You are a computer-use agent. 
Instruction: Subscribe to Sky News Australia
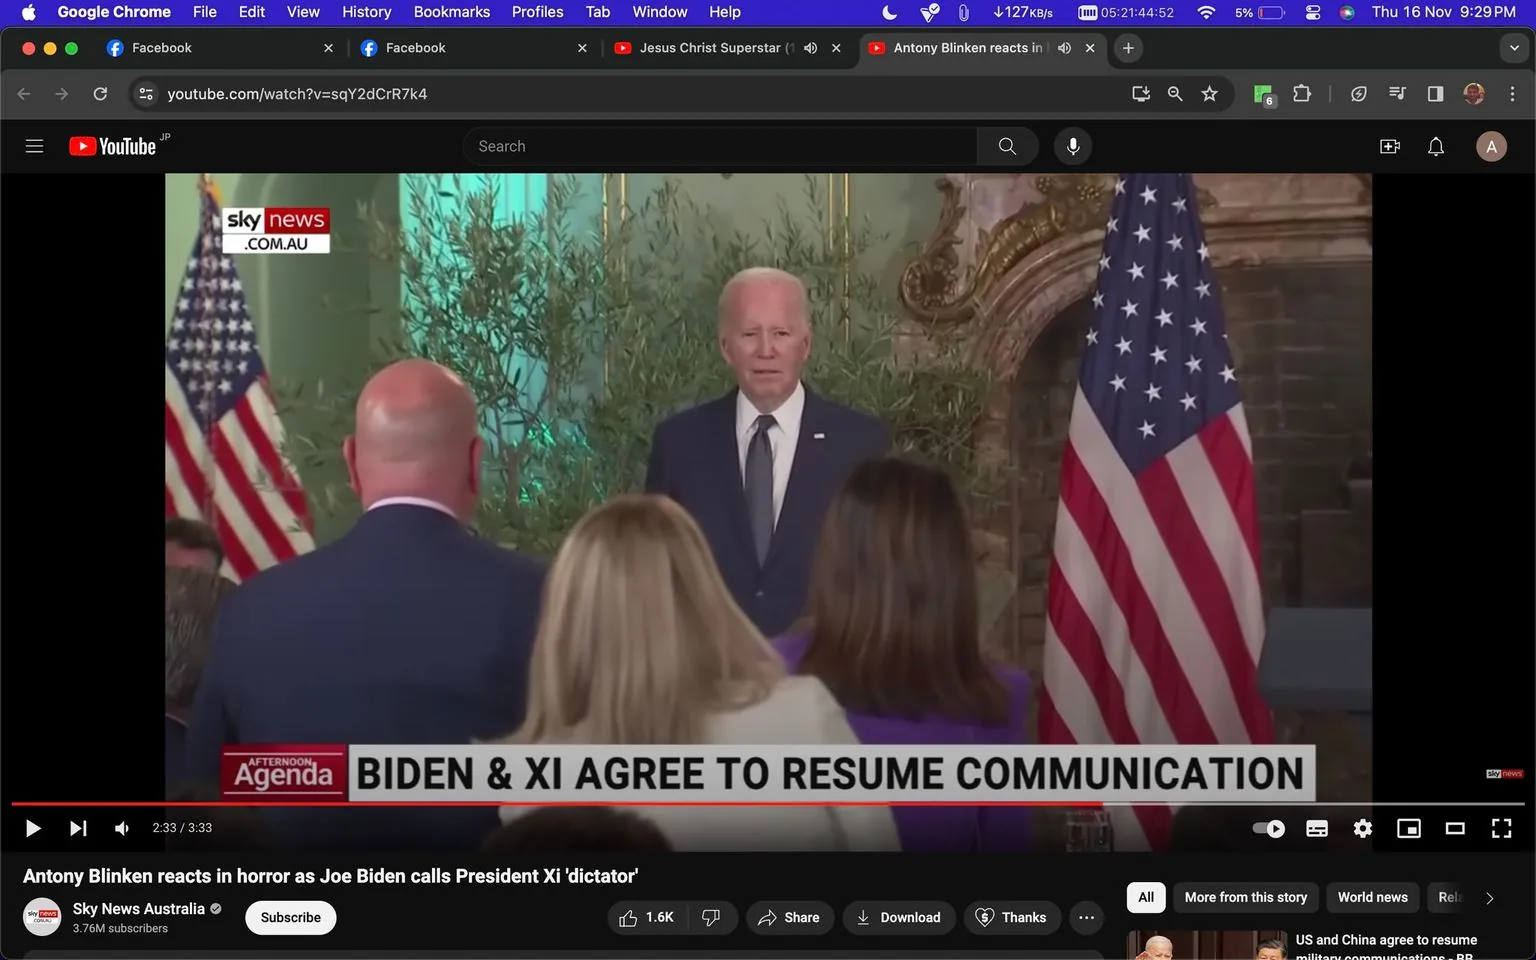point(290,917)
